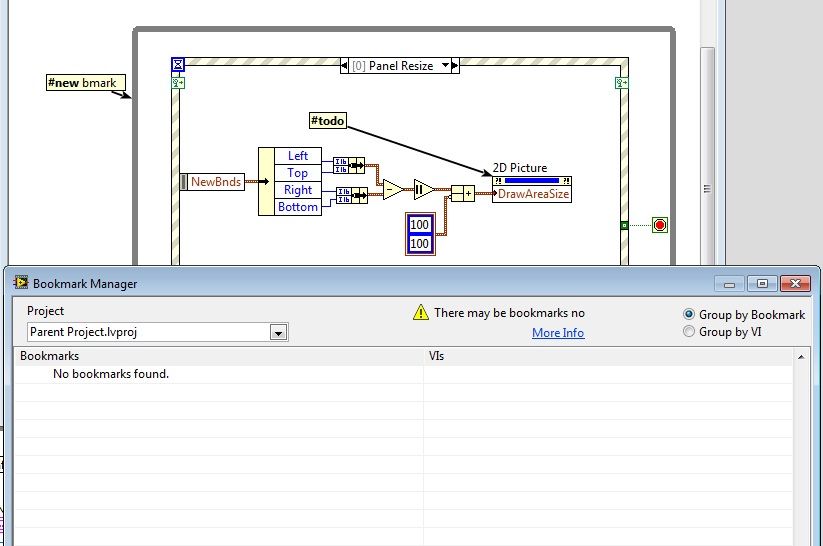Click the red stop loop terminal
This screenshot has height=546, width=823.
pyautogui.click(x=660, y=225)
